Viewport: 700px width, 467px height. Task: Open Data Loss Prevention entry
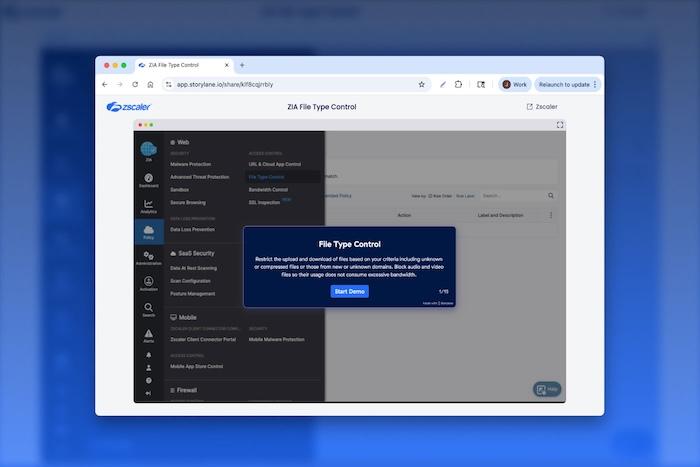pos(192,229)
